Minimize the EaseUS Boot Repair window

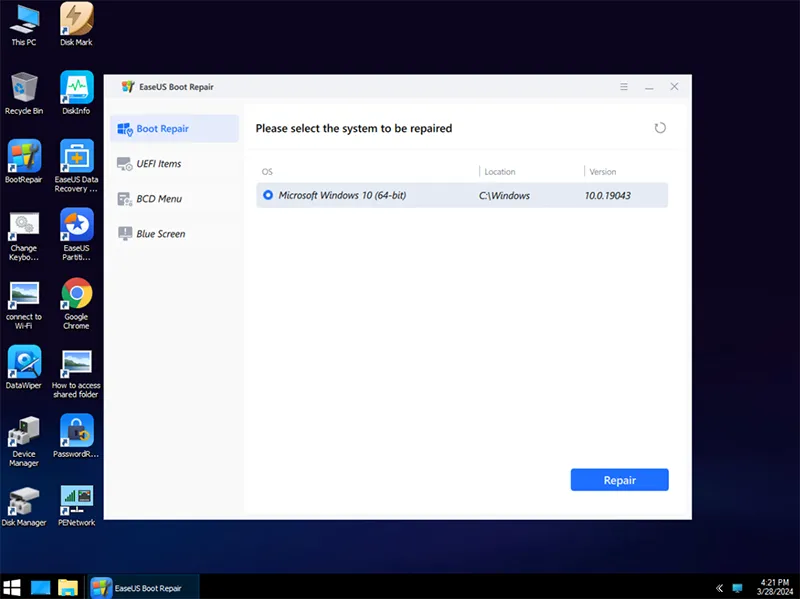pos(649,87)
